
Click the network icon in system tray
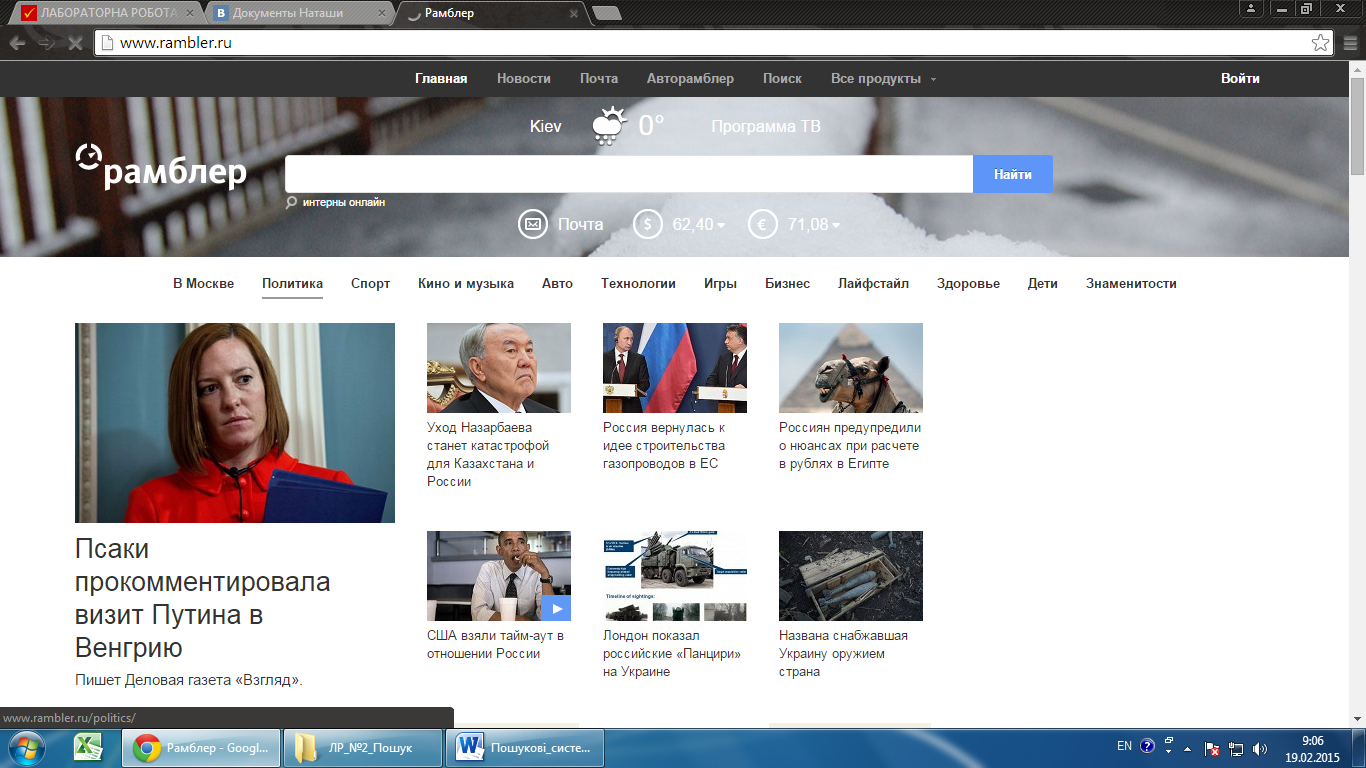[x=1236, y=747]
